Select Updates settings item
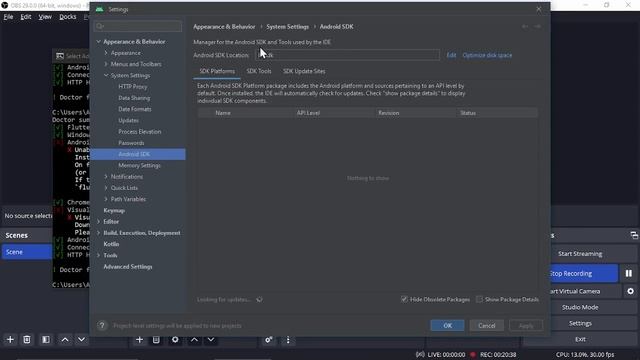 pyautogui.click(x=128, y=120)
